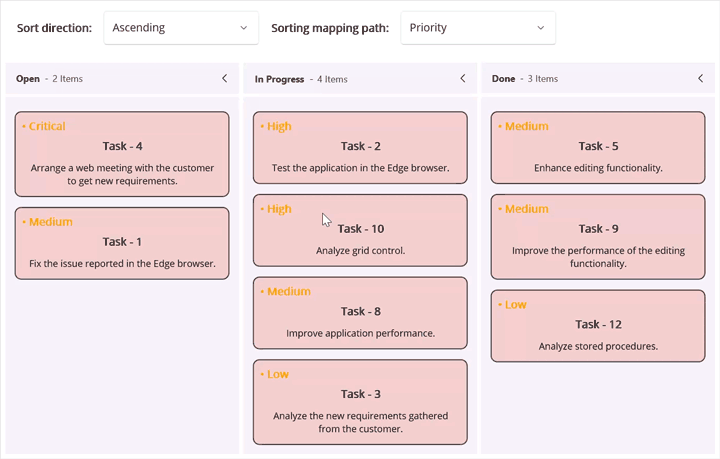This screenshot has height=459, width=720.
Task: Click the '4 Items' count in In Progress header
Action: (332, 79)
